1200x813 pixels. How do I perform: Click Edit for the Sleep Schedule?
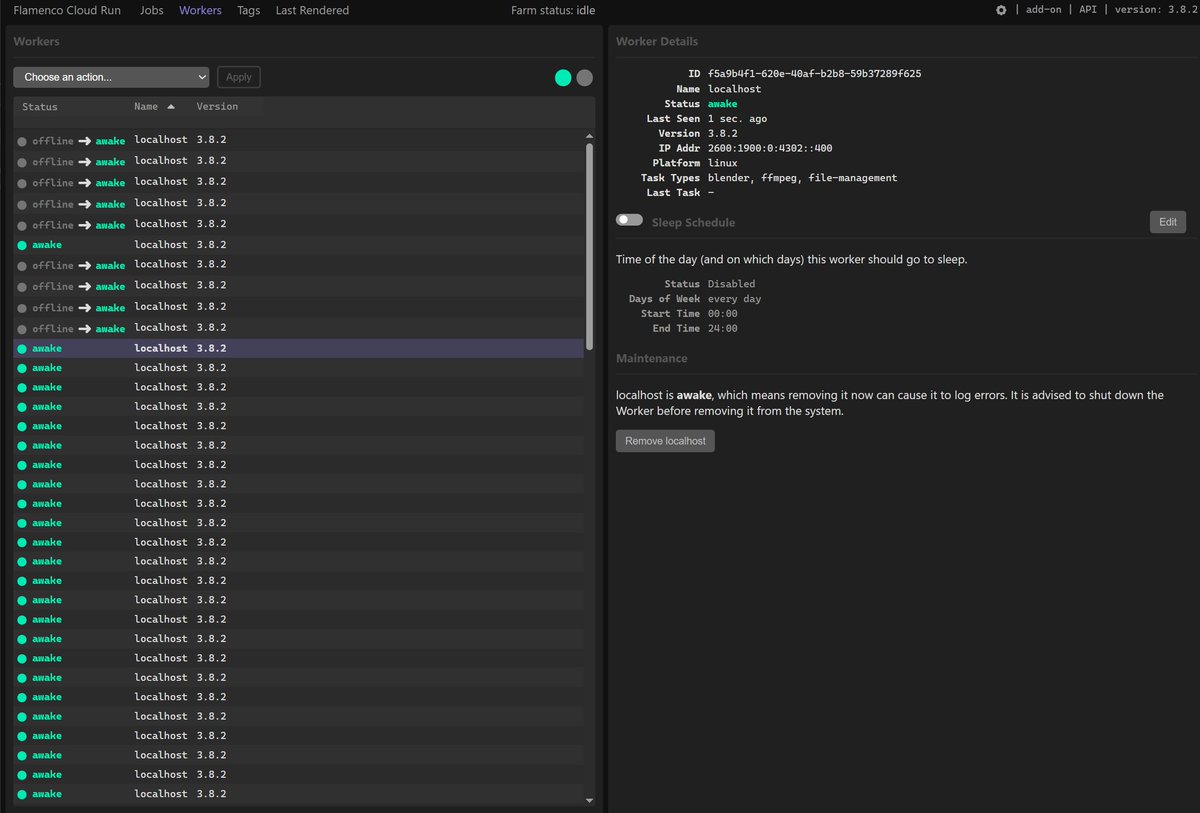(1168, 222)
